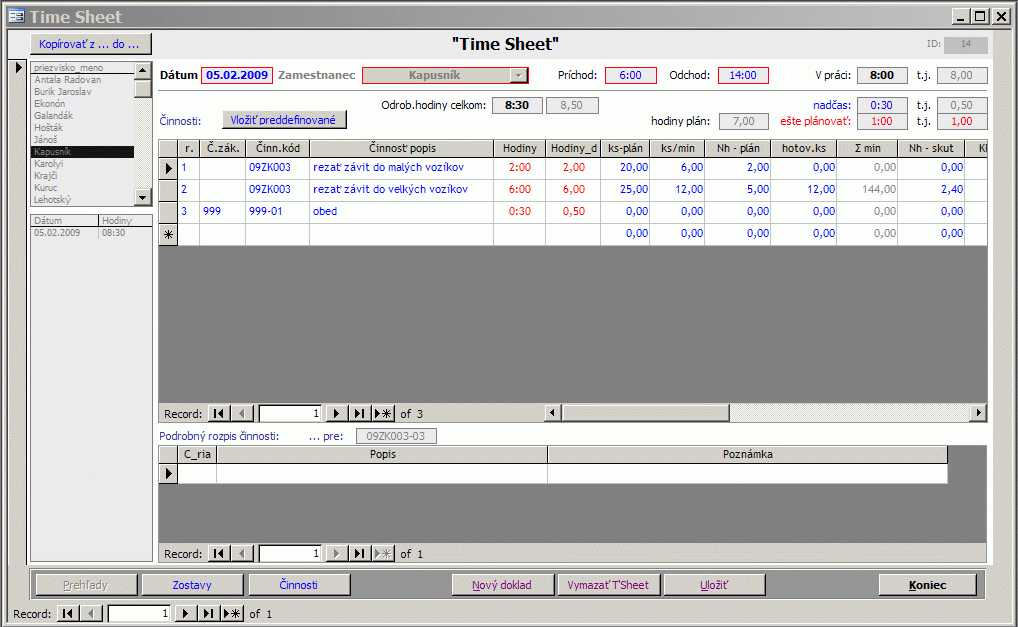Image resolution: width=1018 pixels, height=627 pixels.
Task: Create a Nový doklad
Action: [503, 585]
